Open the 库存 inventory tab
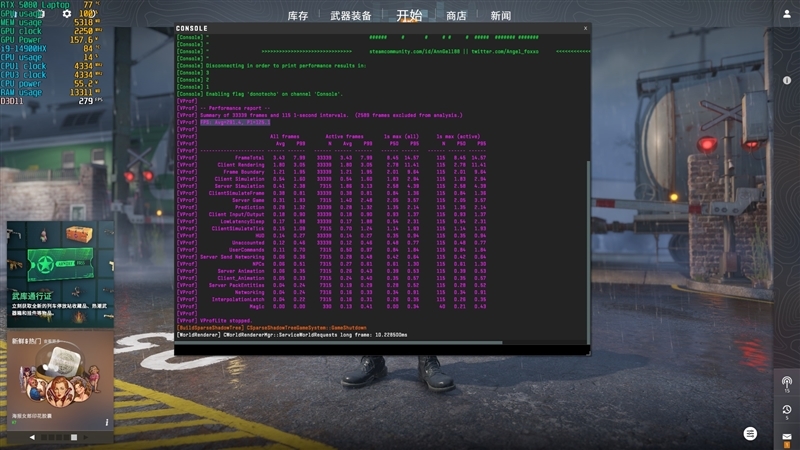The width and height of the screenshot is (800, 450). pyautogui.click(x=298, y=16)
